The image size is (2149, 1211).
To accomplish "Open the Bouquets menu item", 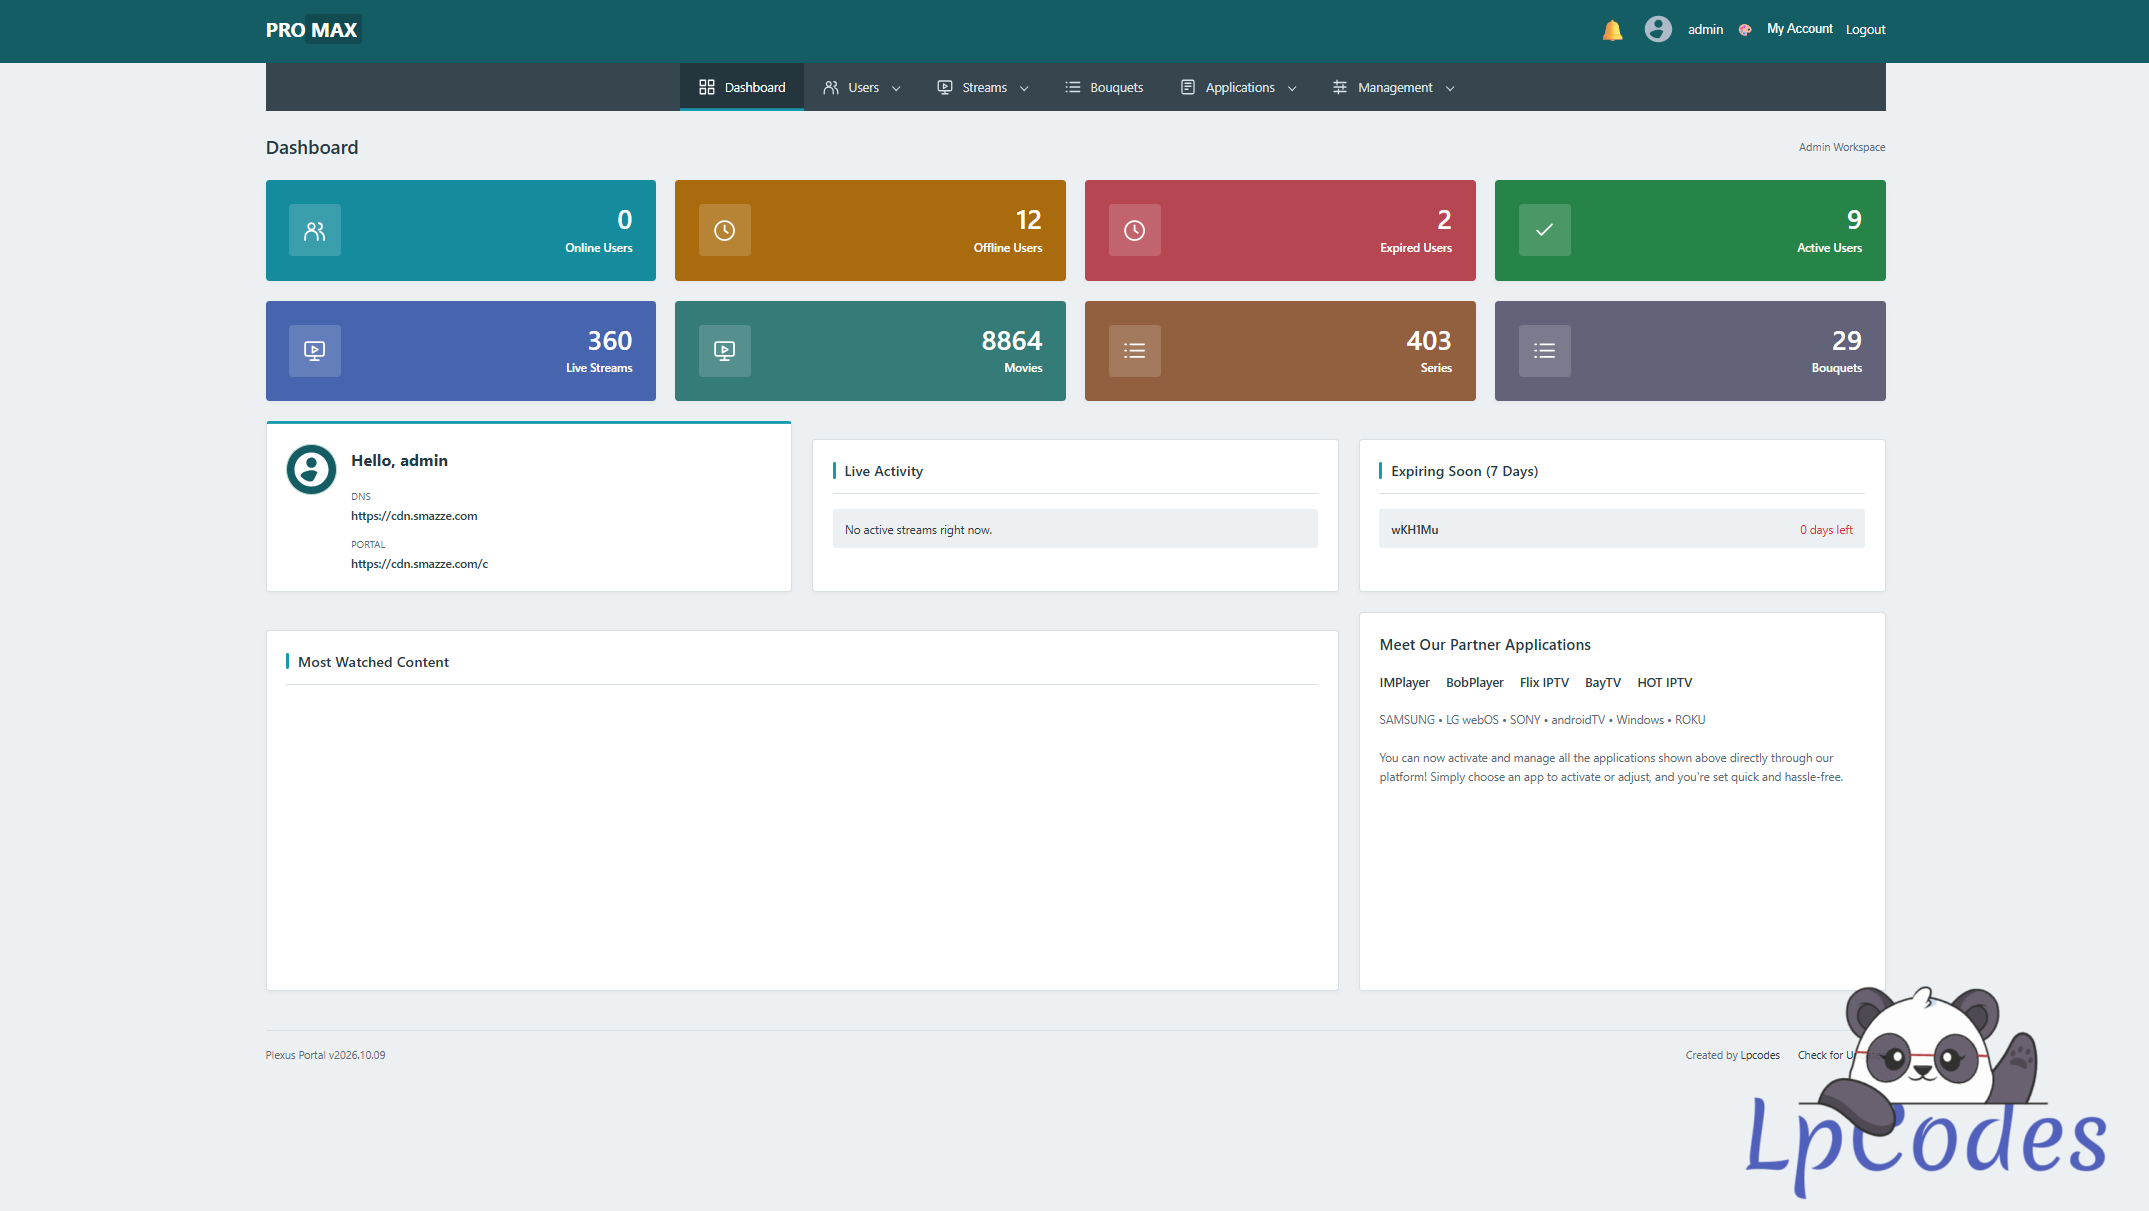I will coord(1104,87).
